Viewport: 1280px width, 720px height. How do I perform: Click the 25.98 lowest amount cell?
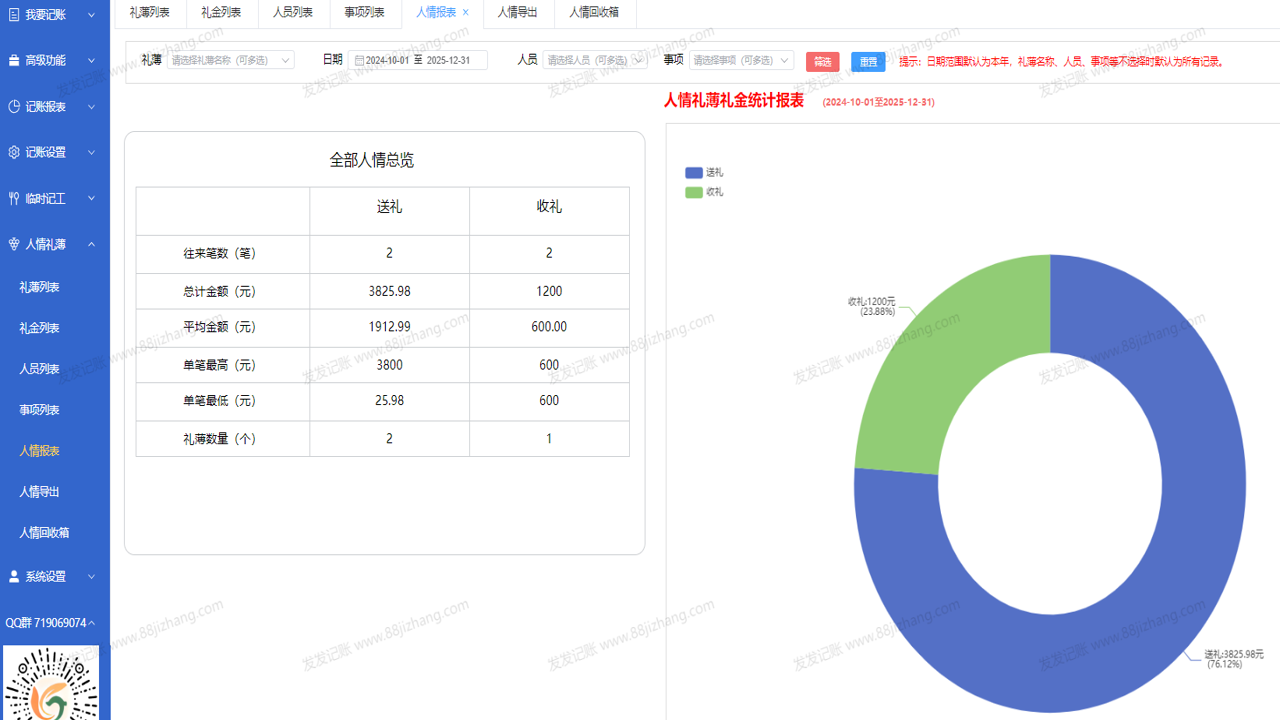[x=390, y=401]
